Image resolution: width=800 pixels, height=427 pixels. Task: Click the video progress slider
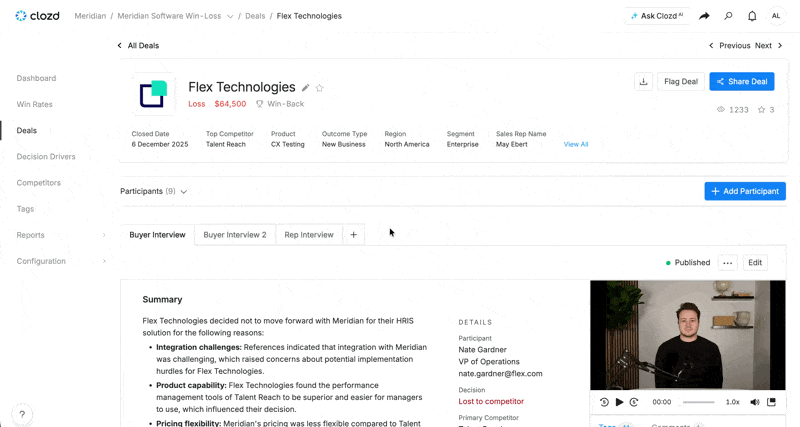pos(698,402)
